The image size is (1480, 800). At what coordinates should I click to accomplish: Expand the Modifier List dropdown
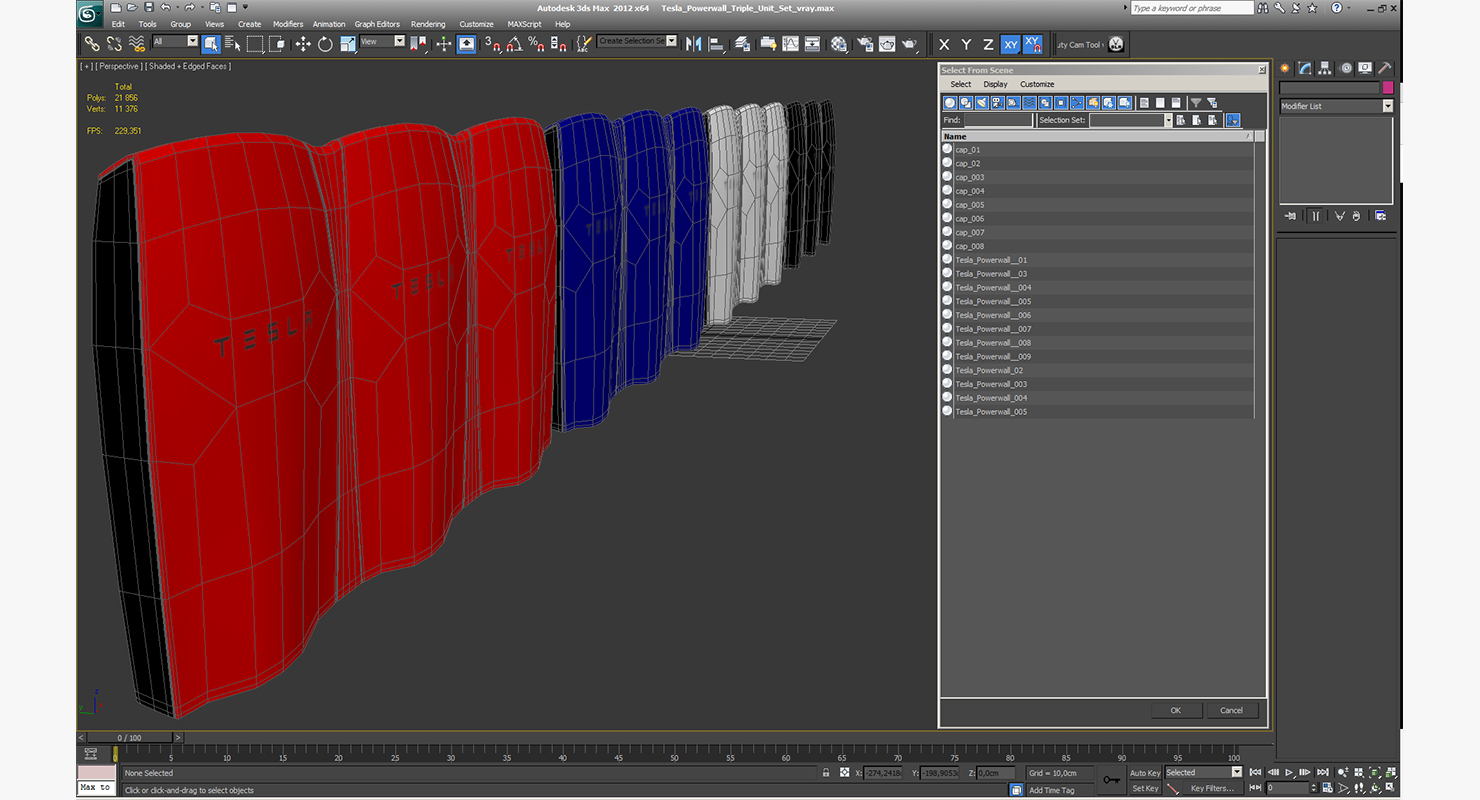(x=1336, y=106)
